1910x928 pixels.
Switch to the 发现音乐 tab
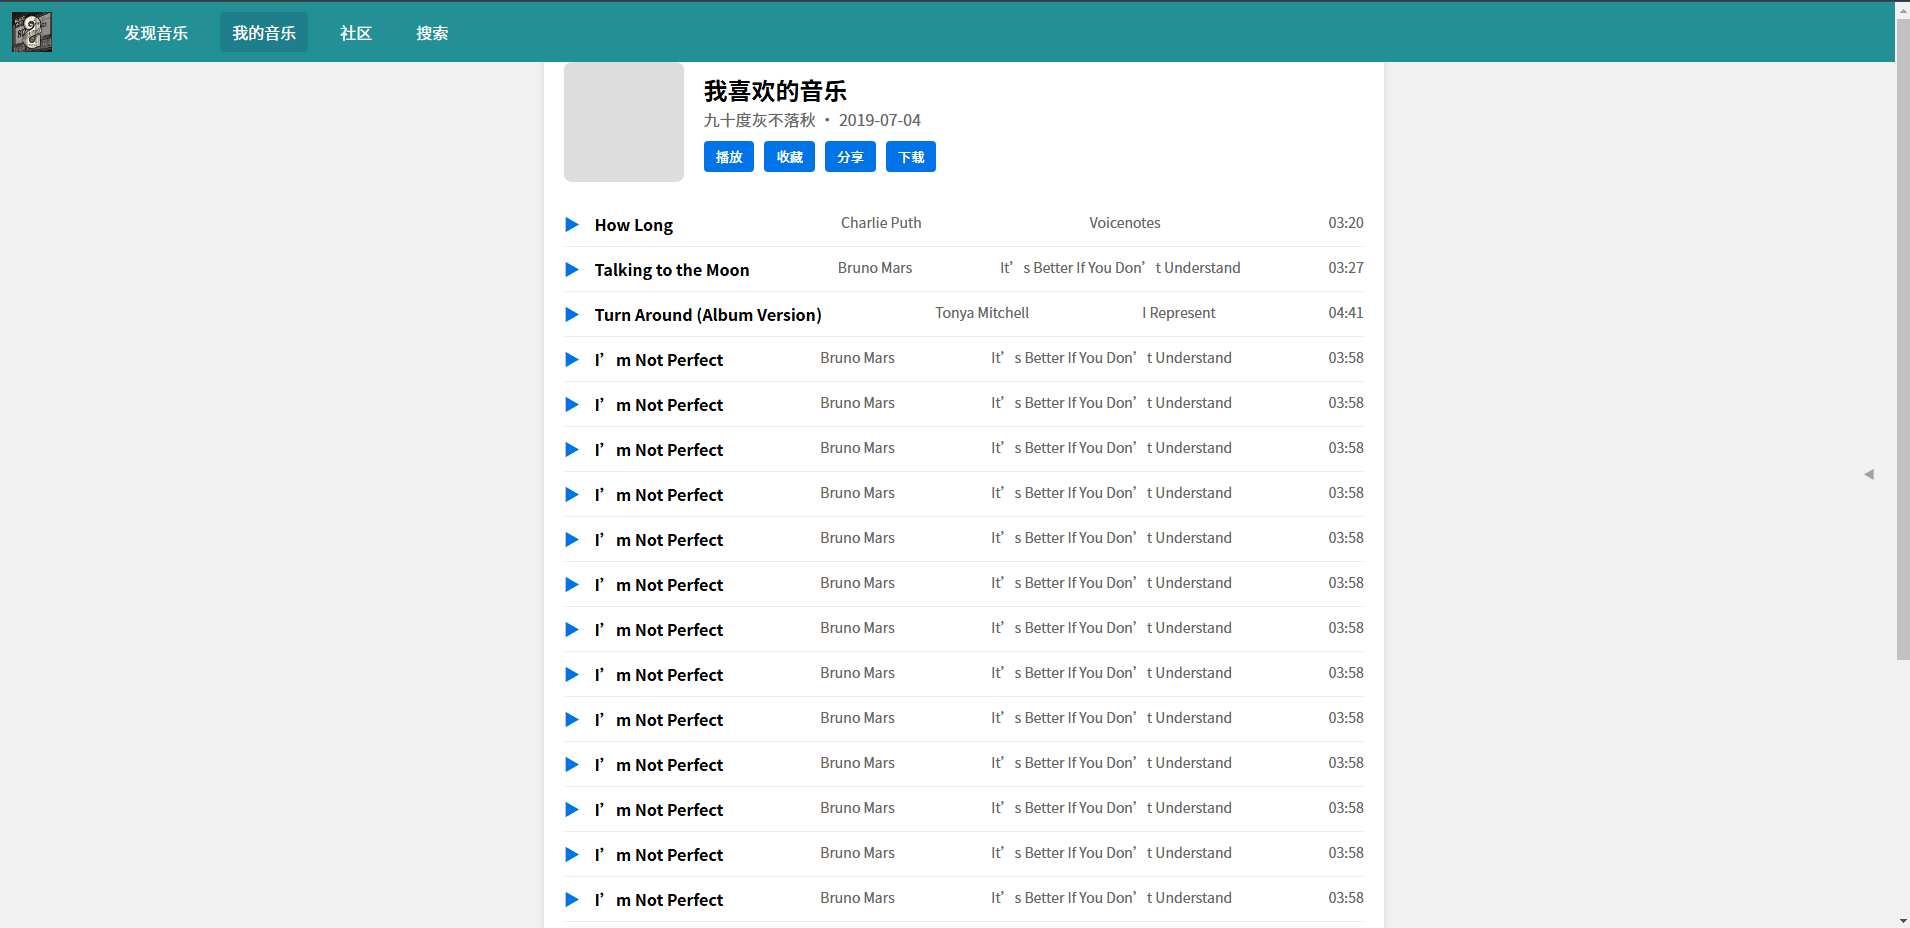pyautogui.click(x=156, y=32)
